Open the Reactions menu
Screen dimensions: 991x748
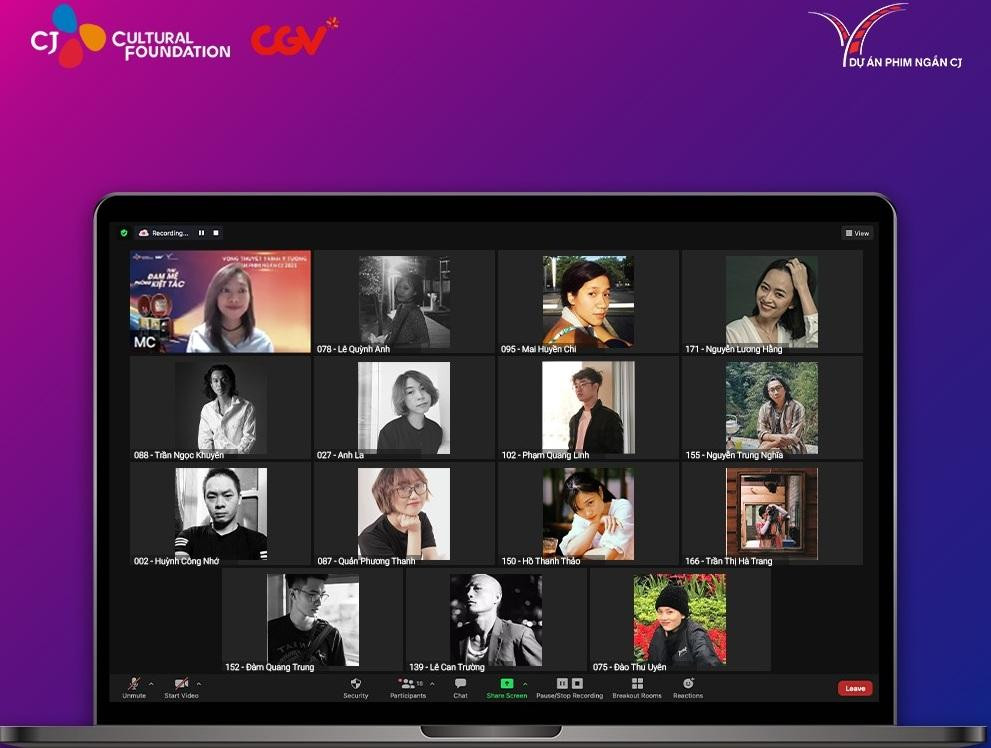(x=688, y=684)
